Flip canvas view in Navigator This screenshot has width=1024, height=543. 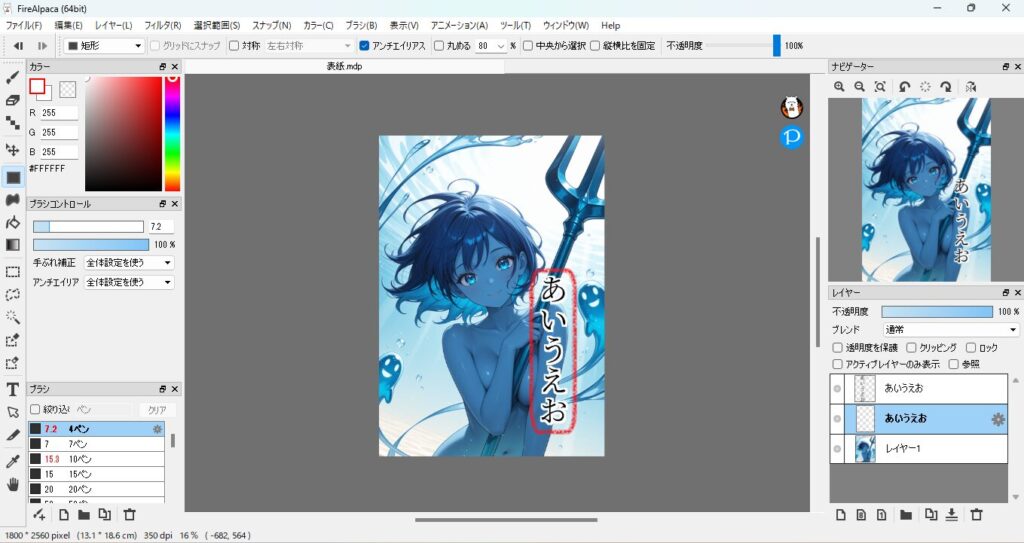click(970, 86)
